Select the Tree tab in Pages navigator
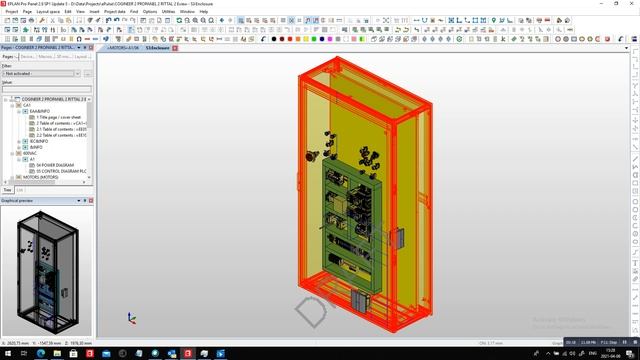 pyautogui.click(x=7, y=190)
